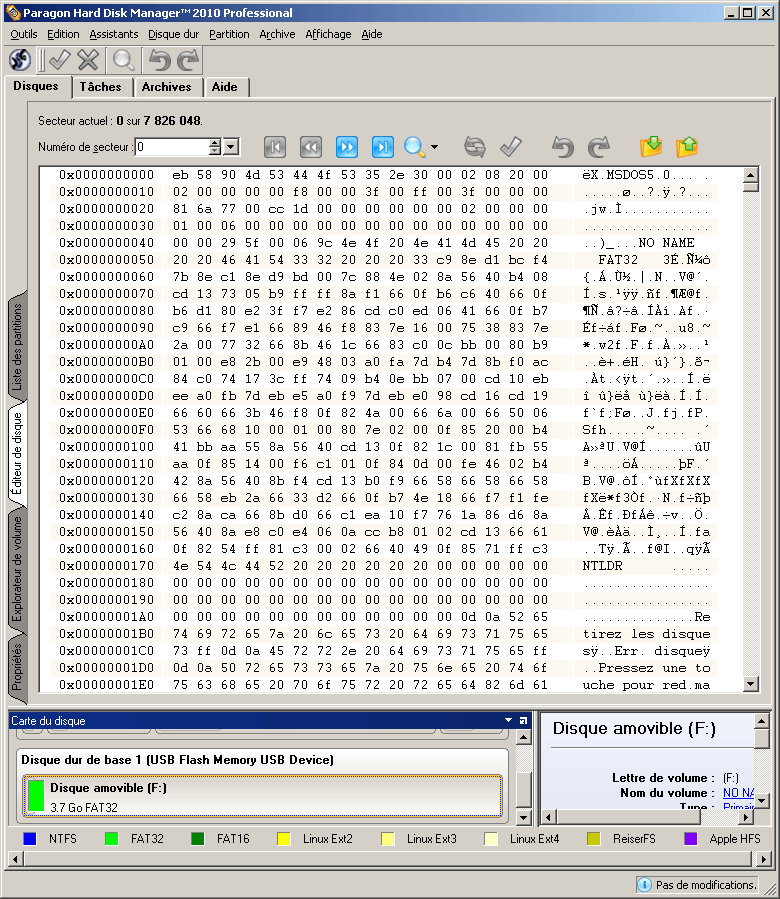Click the Numéro de secteur input field

172,147
